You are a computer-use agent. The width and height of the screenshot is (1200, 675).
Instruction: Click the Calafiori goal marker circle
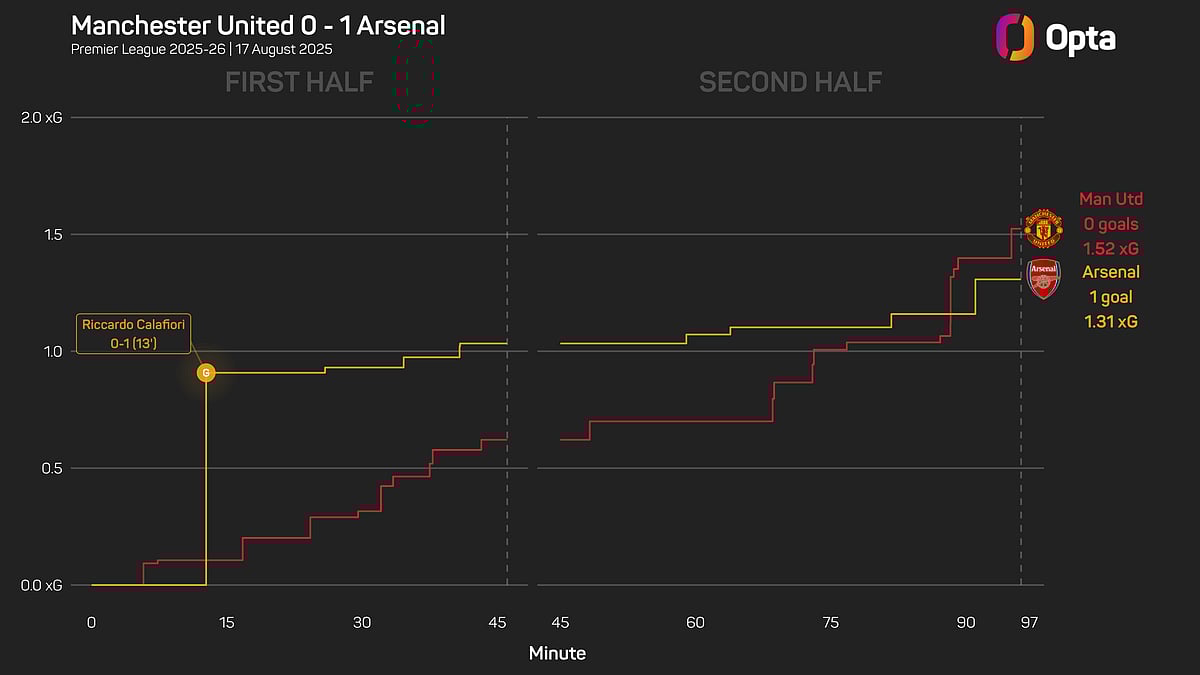pyautogui.click(x=206, y=373)
